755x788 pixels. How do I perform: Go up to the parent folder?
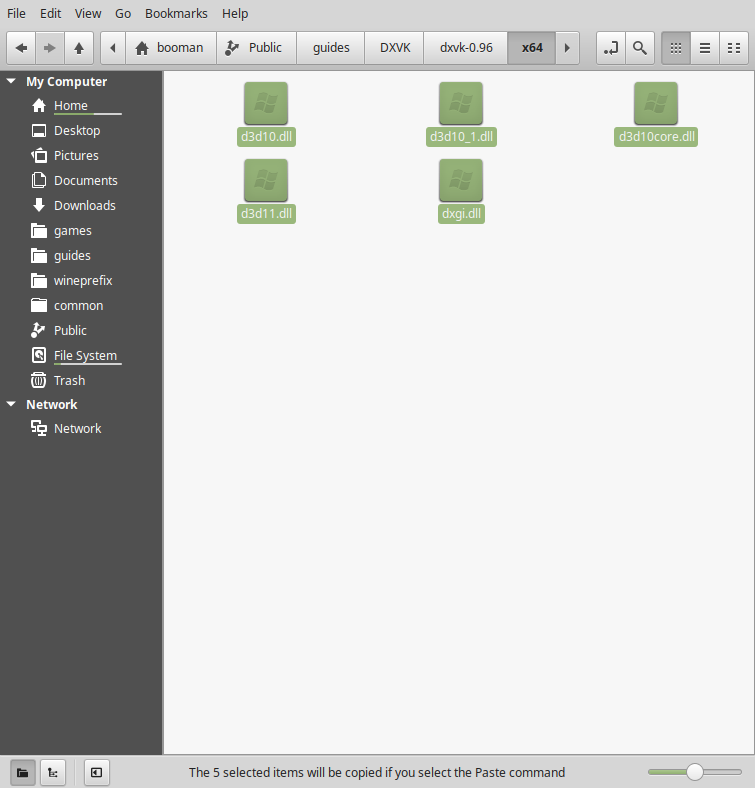coord(79,48)
